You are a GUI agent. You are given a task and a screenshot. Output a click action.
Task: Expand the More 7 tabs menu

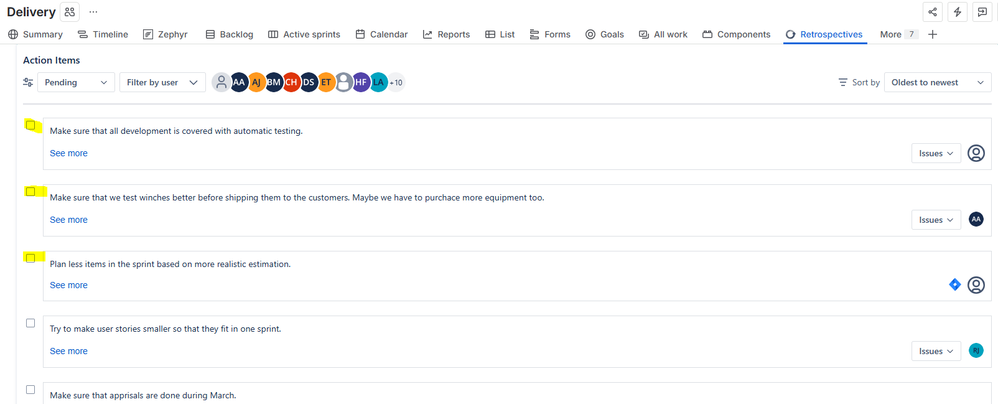click(899, 34)
